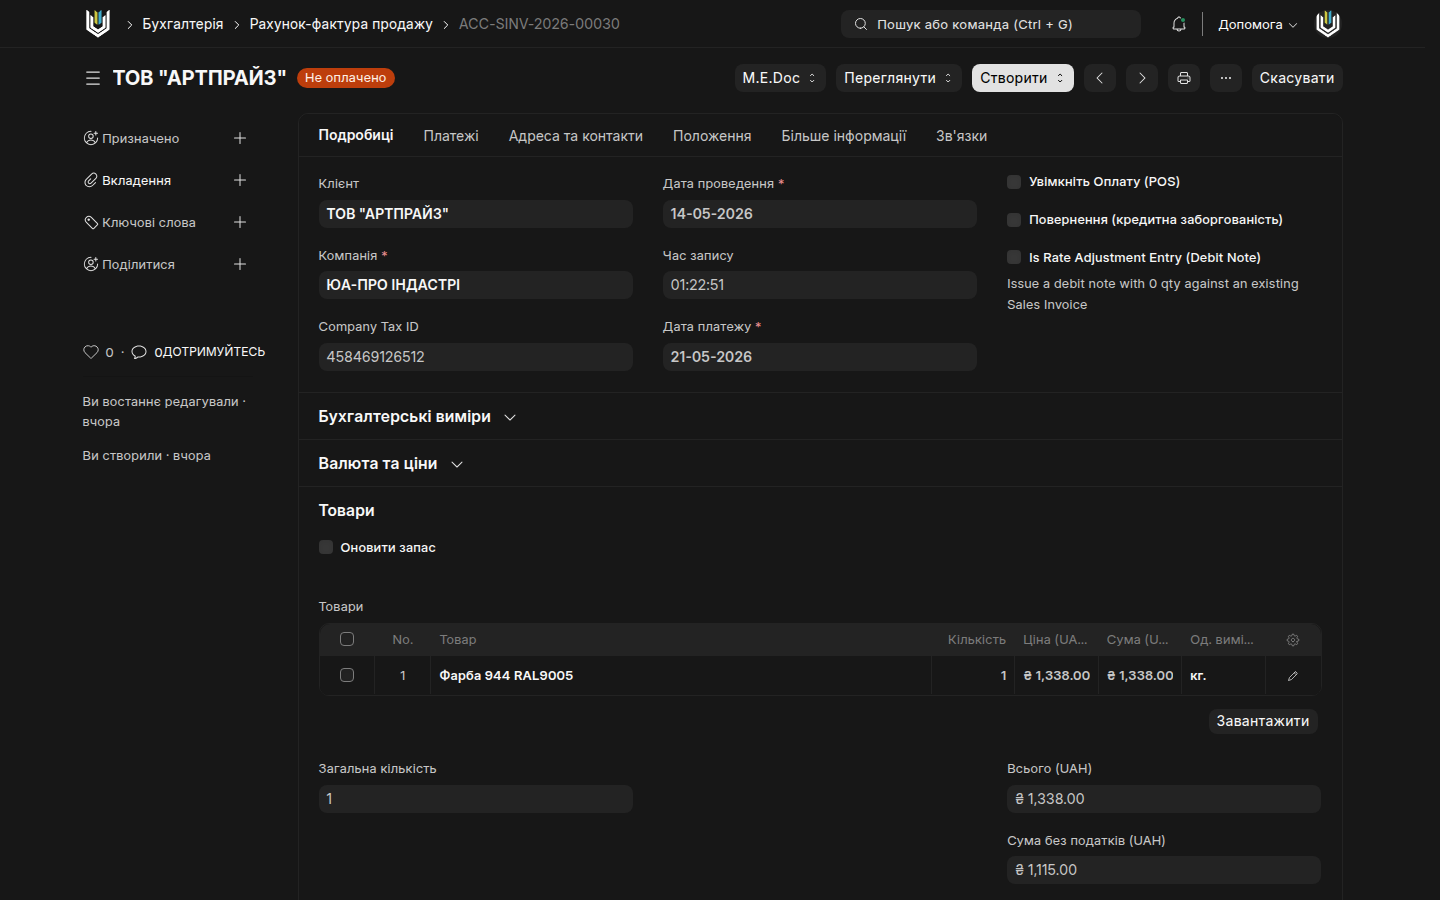Click the Компанія field ЮА-ПРО ІНДАСТРІ
This screenshot has width=1440, height=900.
point(476,285)
